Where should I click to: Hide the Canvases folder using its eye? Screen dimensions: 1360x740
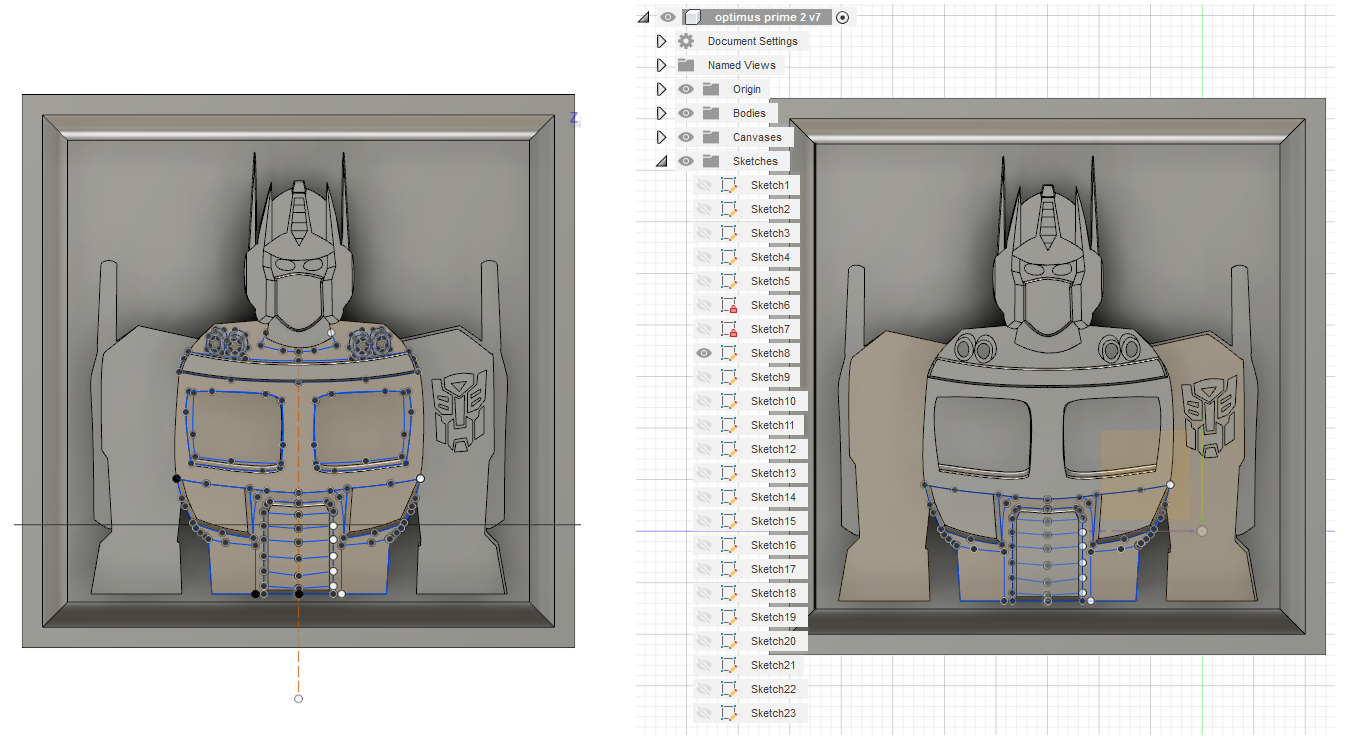[686, 137]
